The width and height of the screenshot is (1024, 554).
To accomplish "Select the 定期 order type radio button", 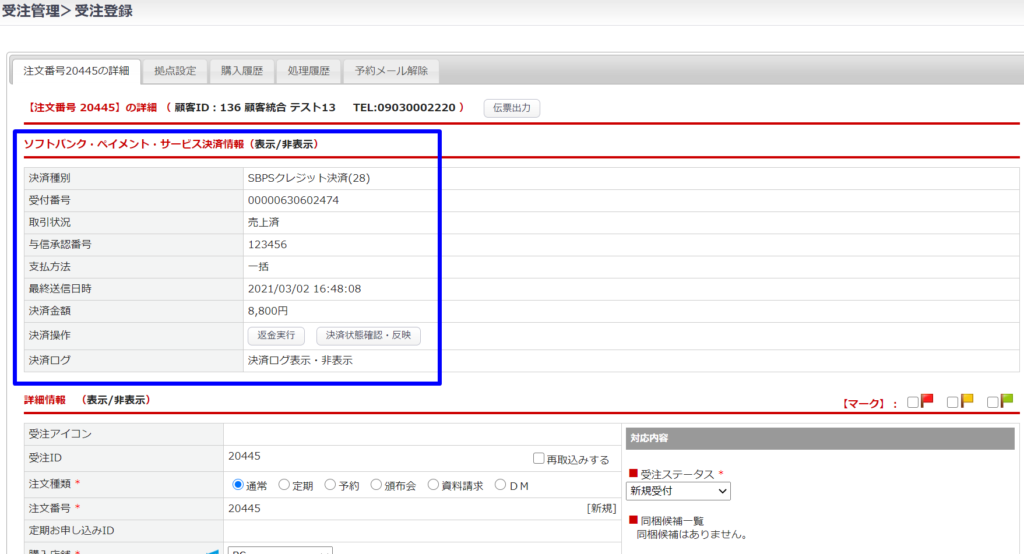I will pyautogui.click(x=284, y=485).
